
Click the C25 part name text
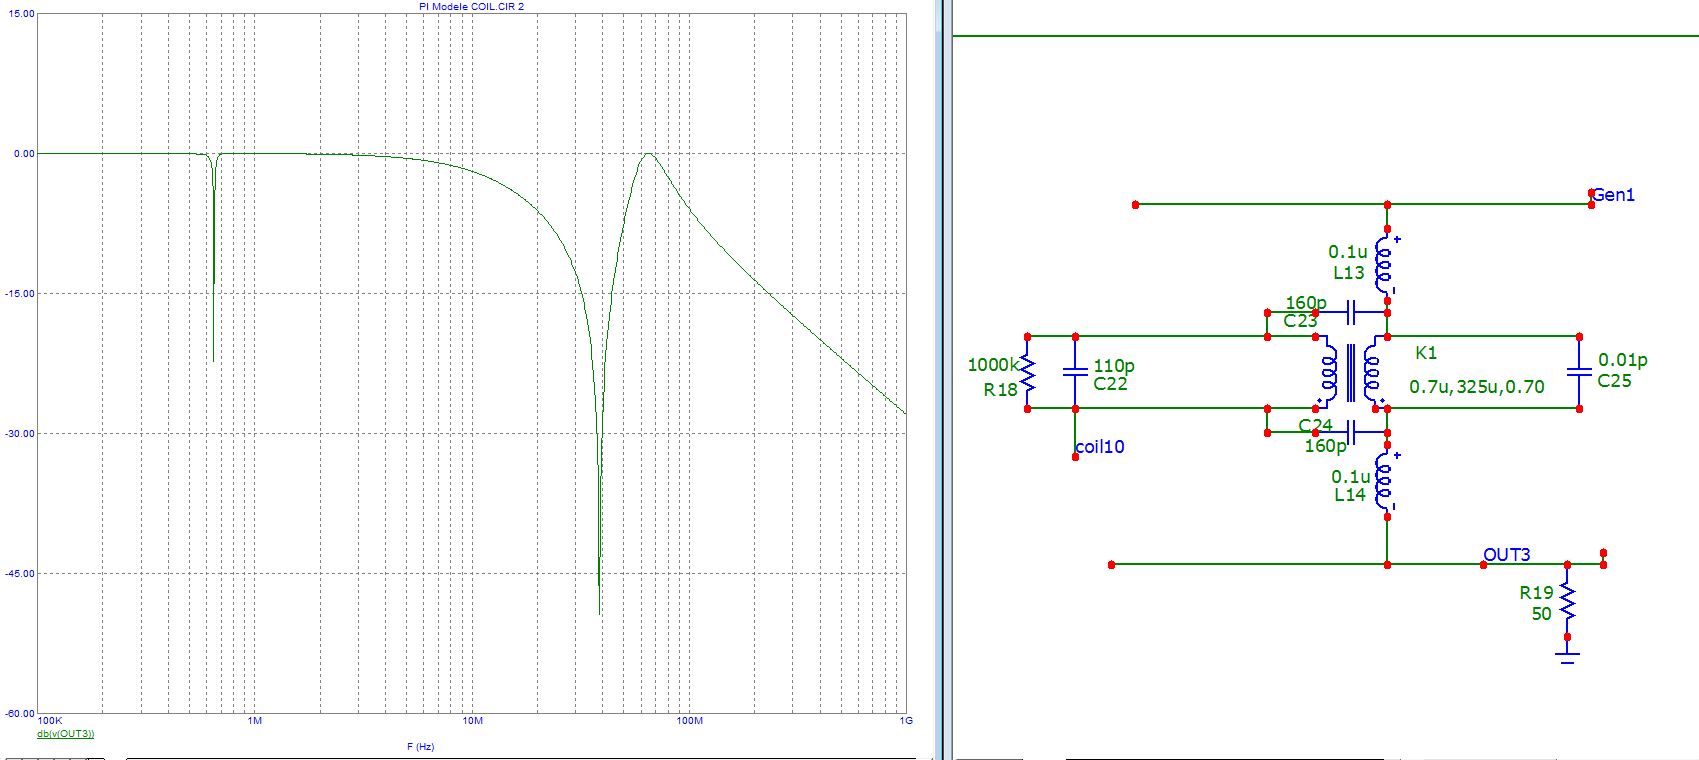[x=1615, y=381]
